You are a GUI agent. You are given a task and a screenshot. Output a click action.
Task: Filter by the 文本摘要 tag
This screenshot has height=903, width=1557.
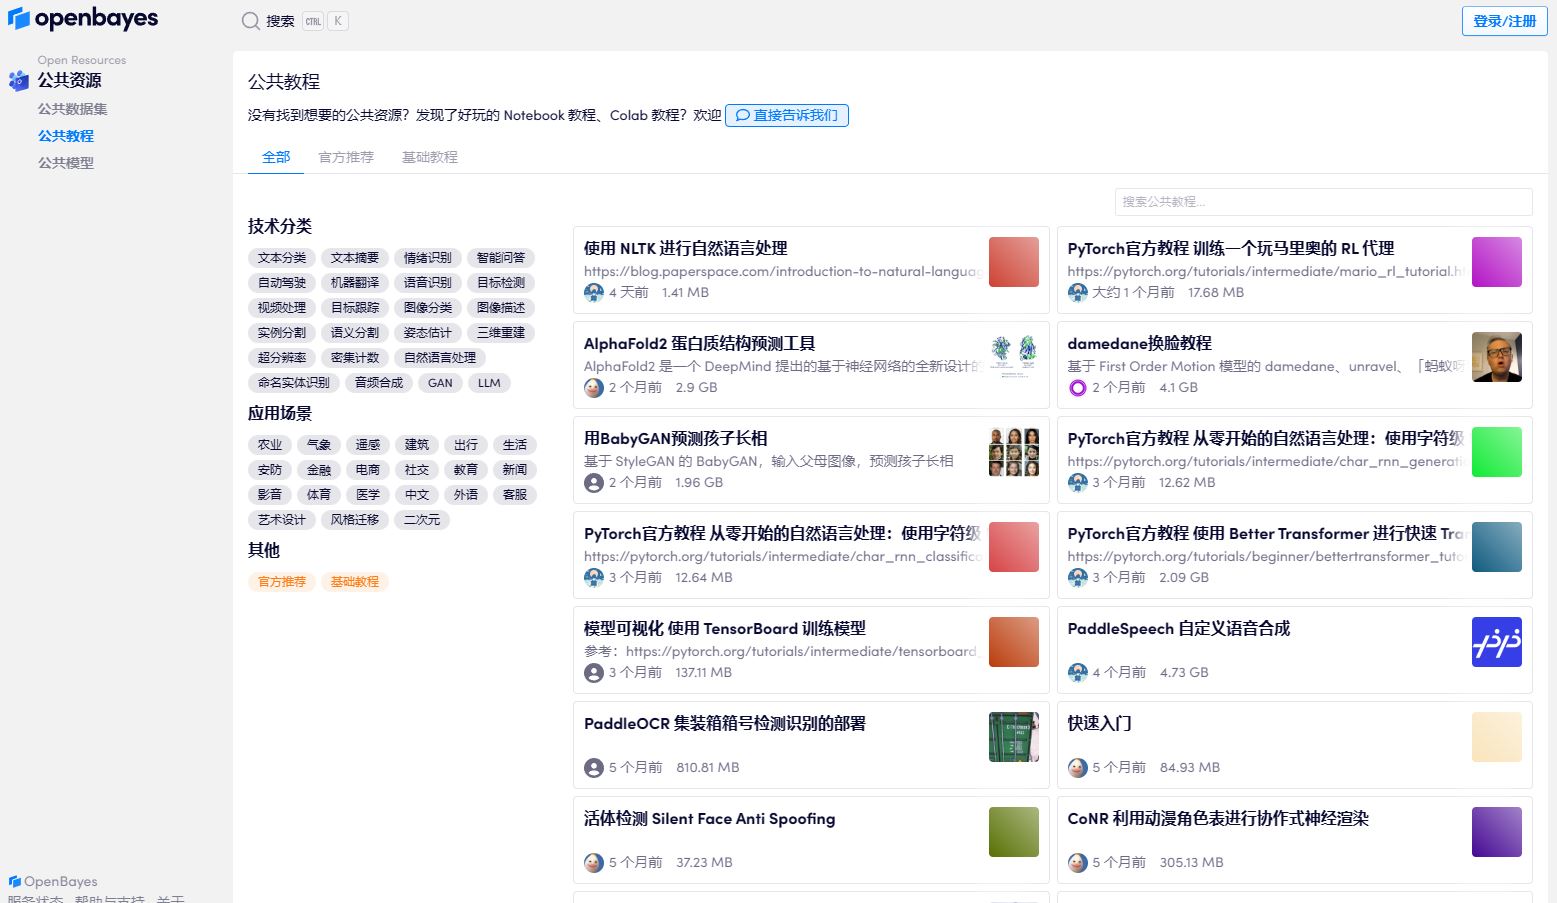coord(355,258)
